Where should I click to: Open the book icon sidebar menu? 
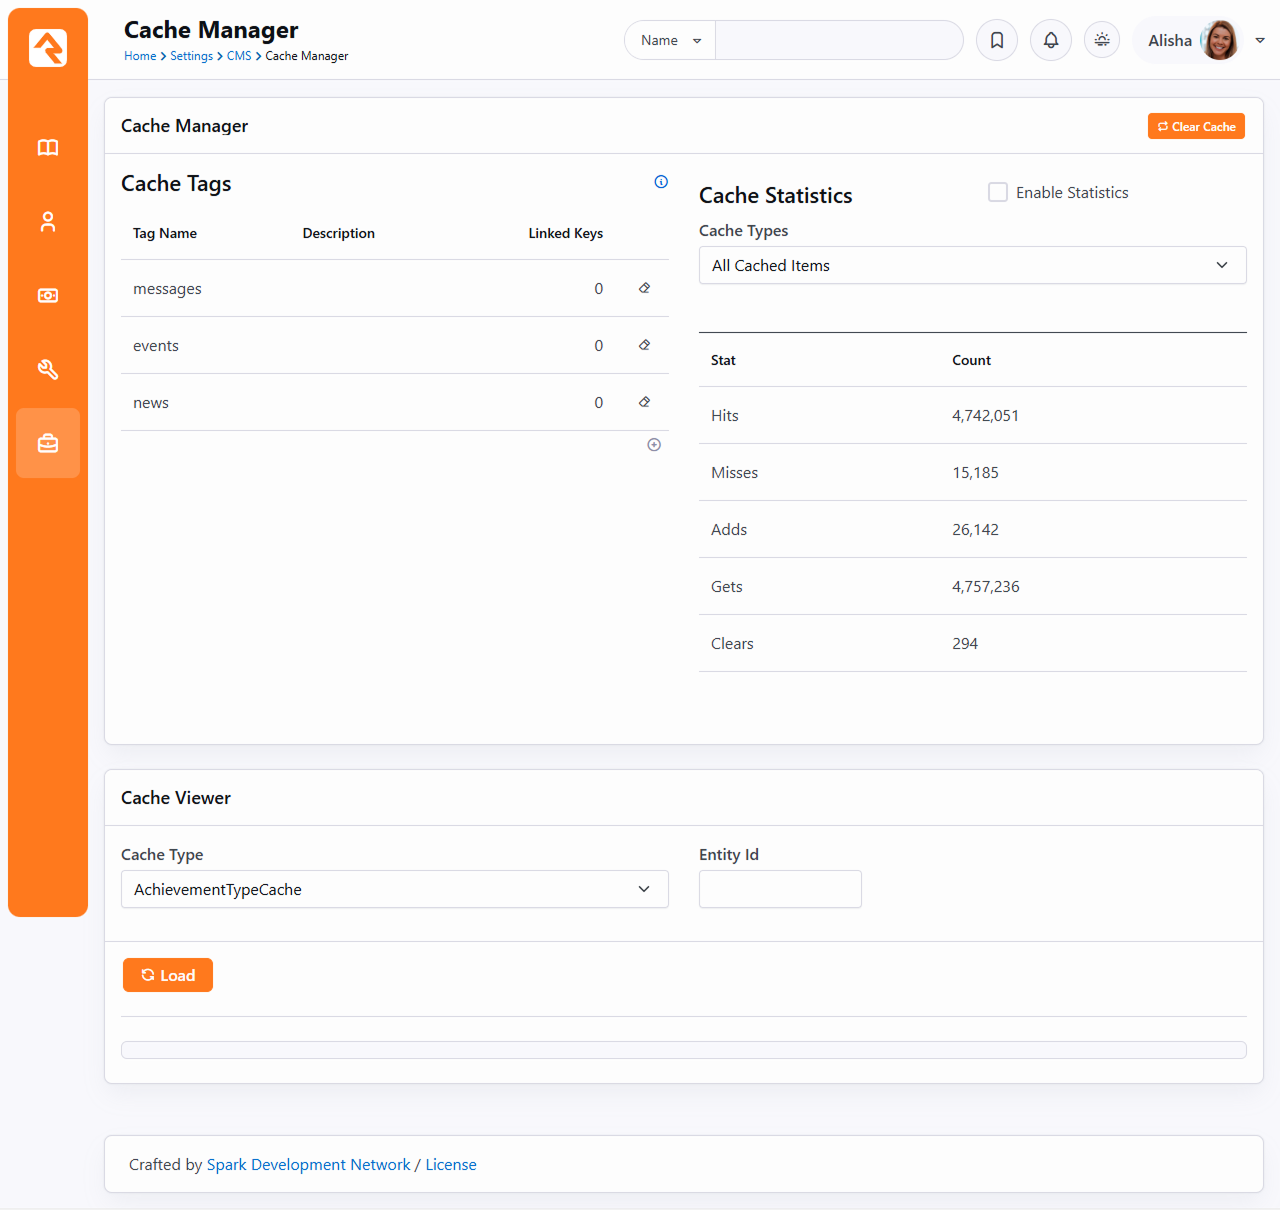[48, 148]
